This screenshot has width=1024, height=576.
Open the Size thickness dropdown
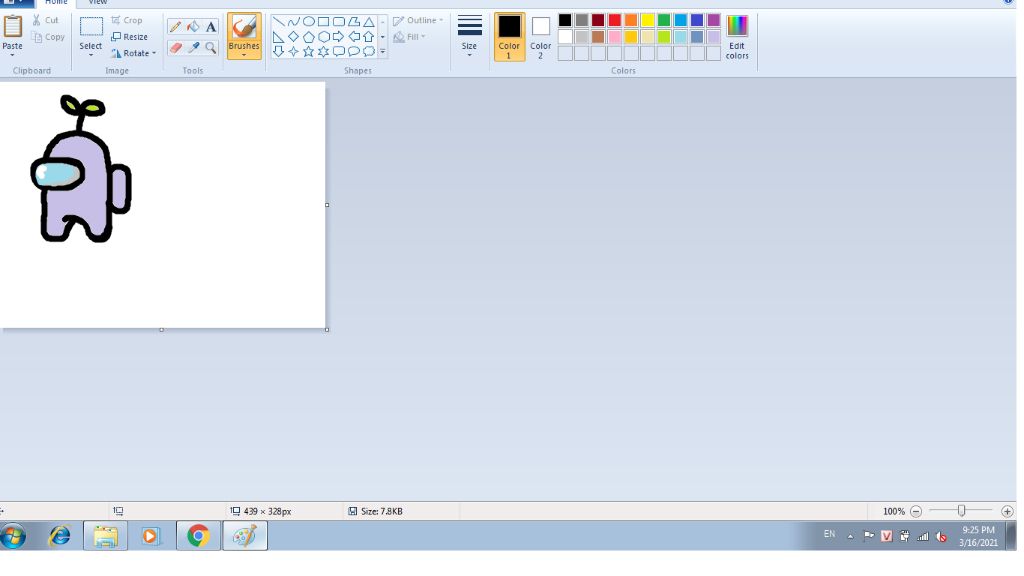(x=470, y=37)
